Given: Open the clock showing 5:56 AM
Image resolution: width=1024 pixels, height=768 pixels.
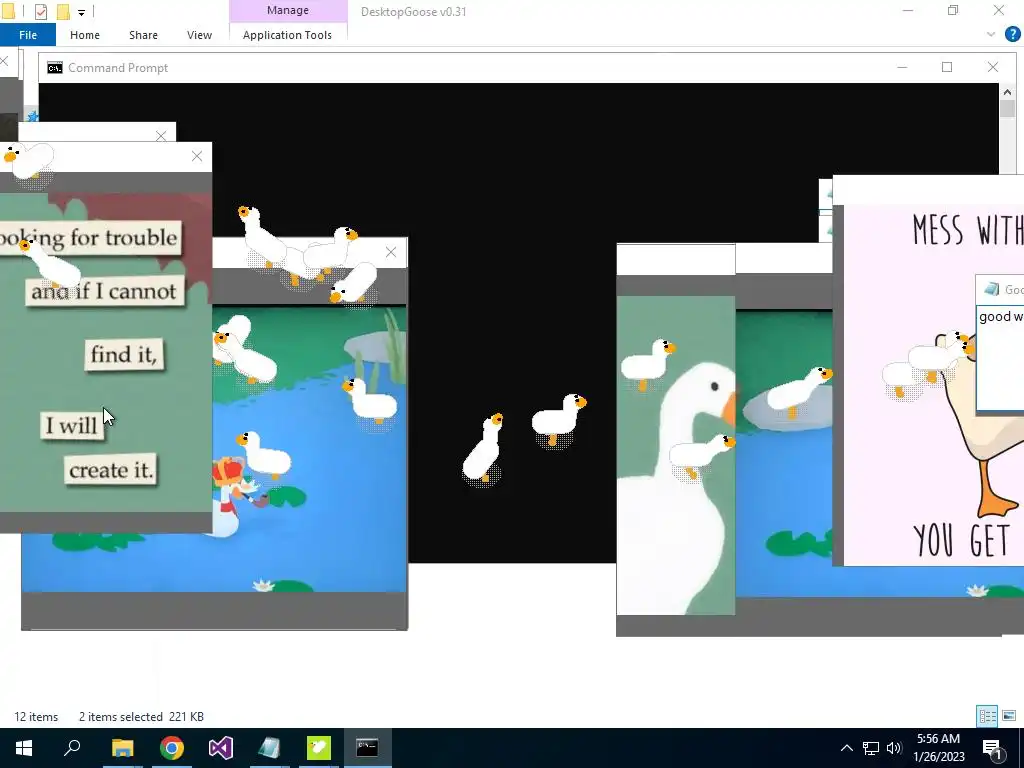Looking at the screenshot, I should point(938,748).
